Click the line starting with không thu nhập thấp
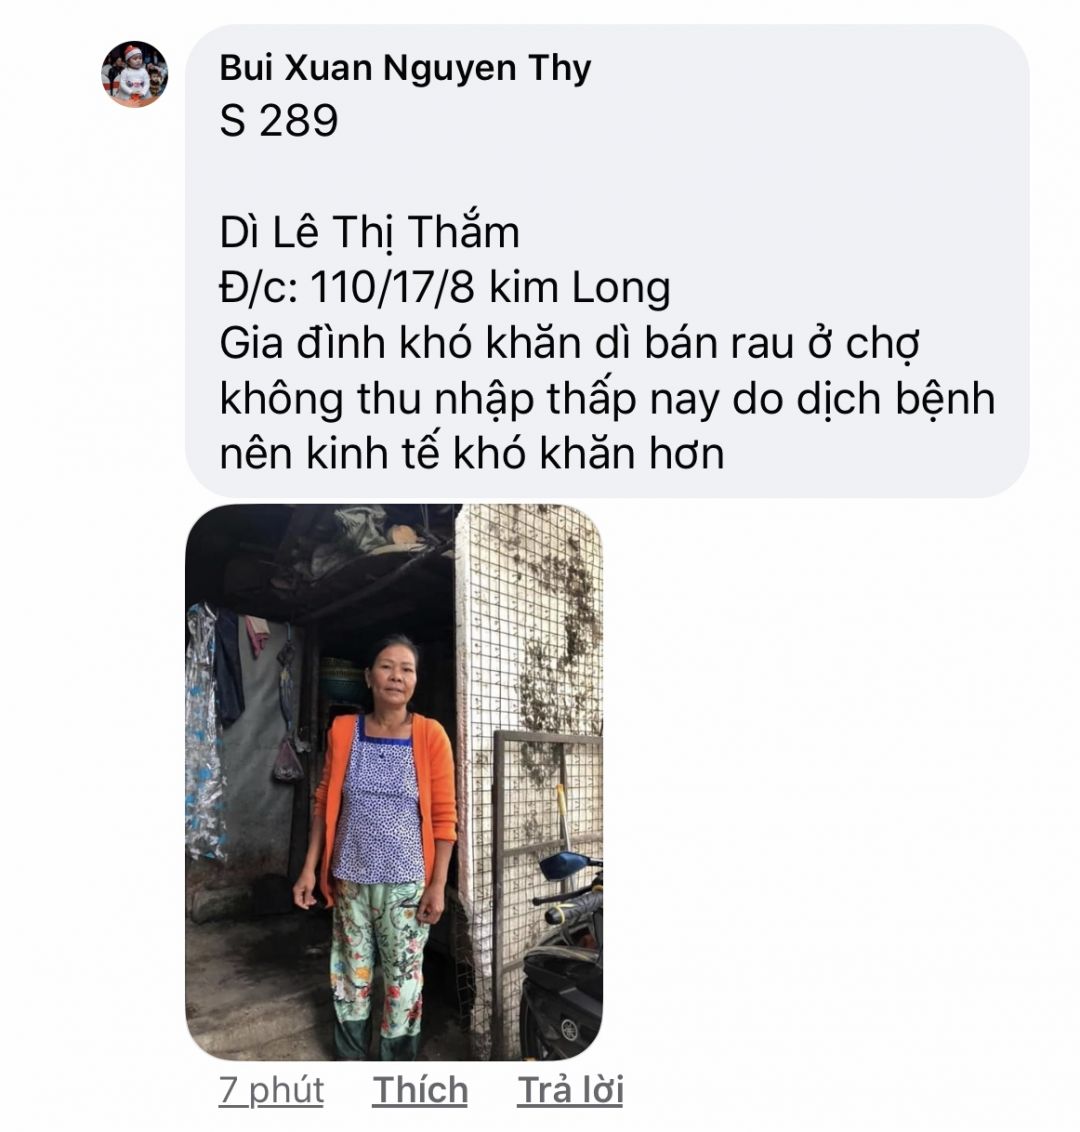This screenshot has height=1132, width=1080. point(607,399)
